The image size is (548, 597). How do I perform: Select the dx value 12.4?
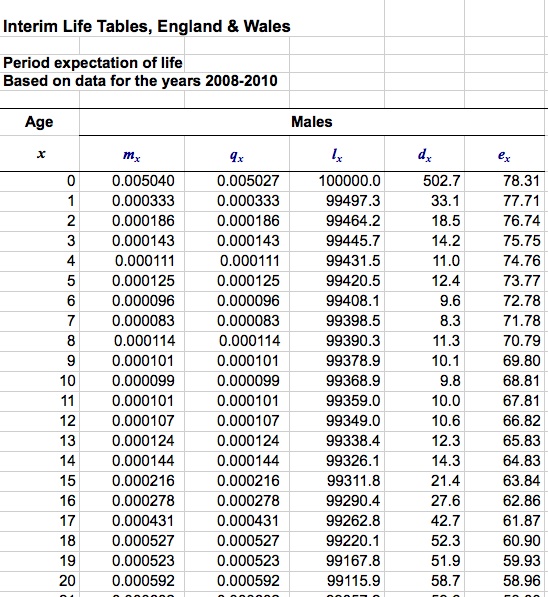[446, 281]
